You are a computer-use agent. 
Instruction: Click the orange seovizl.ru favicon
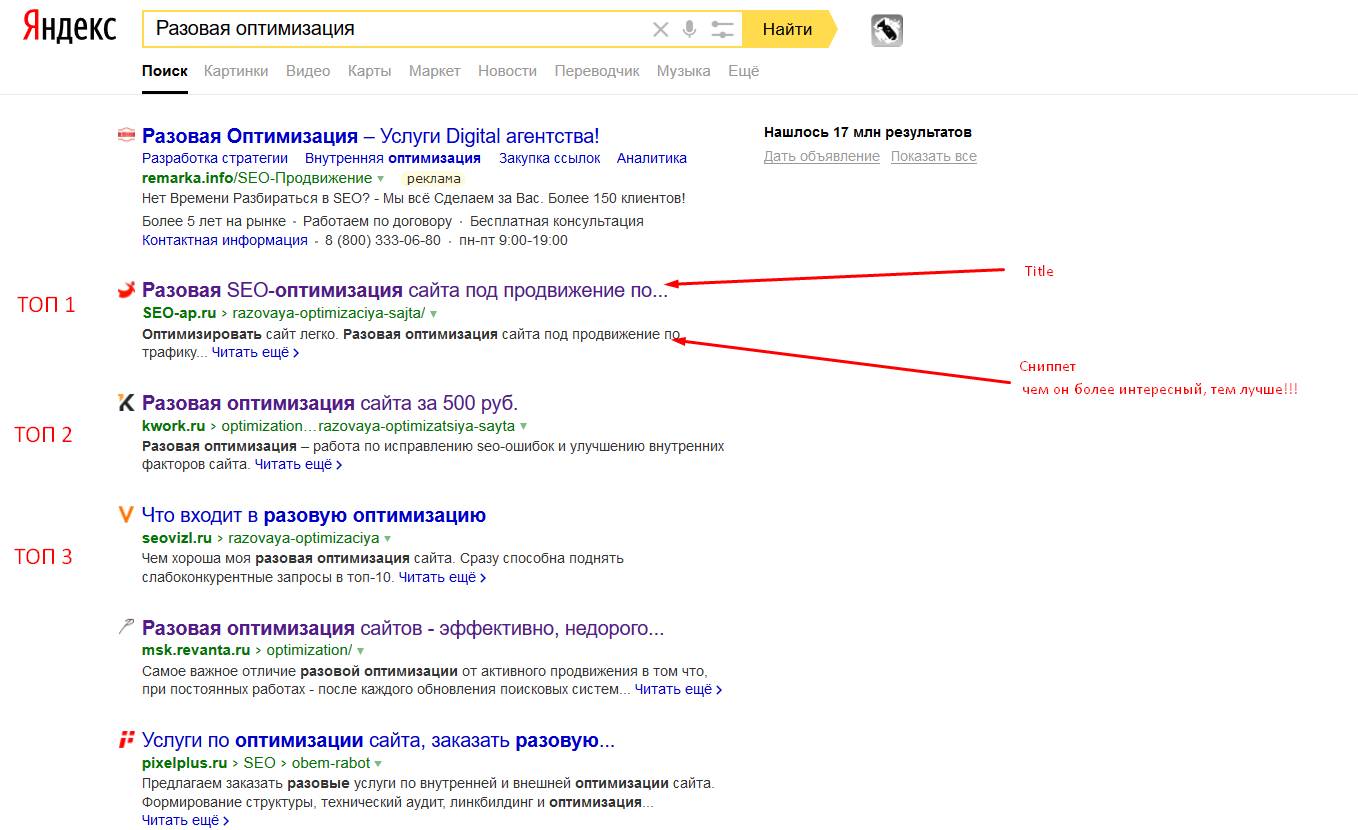126,515
